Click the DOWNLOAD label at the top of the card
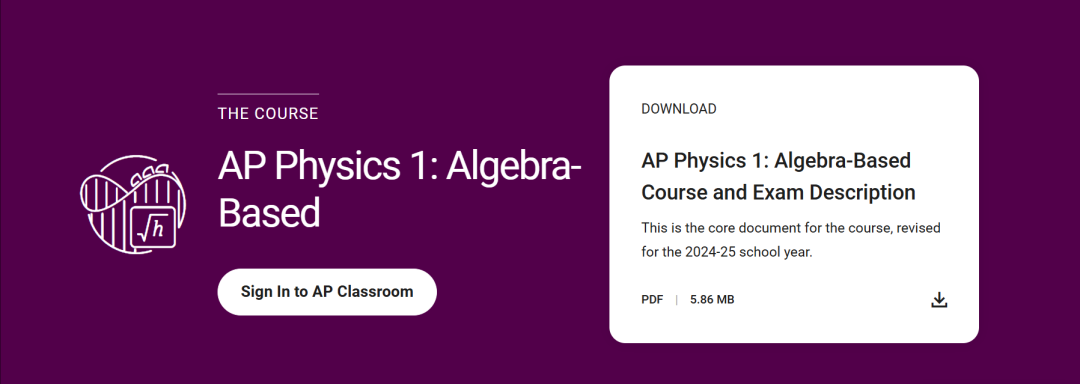The image size is (1080, 384). (x=678, y=109)
